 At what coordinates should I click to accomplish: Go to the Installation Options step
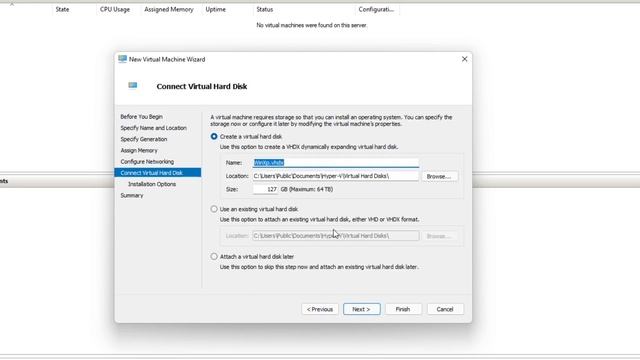(x=152, y=184)
